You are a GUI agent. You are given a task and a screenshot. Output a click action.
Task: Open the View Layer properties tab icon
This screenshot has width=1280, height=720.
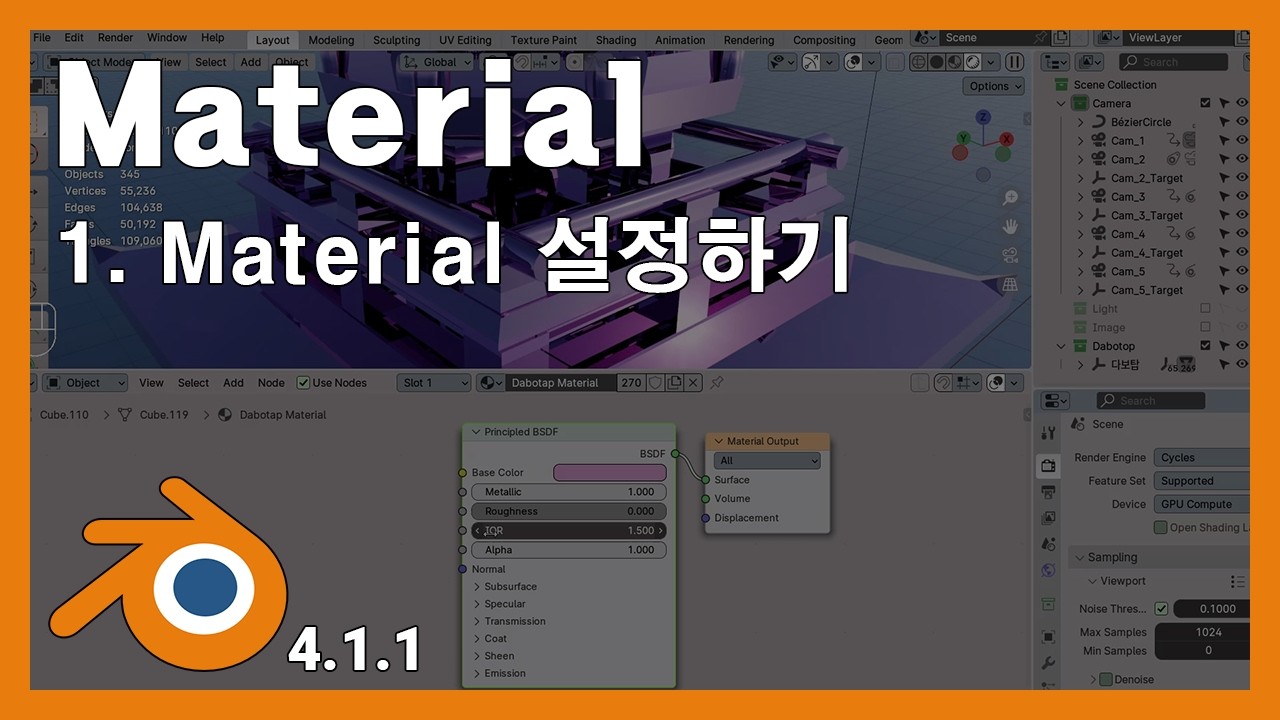pyautogui.click(x=1048, y=518)
